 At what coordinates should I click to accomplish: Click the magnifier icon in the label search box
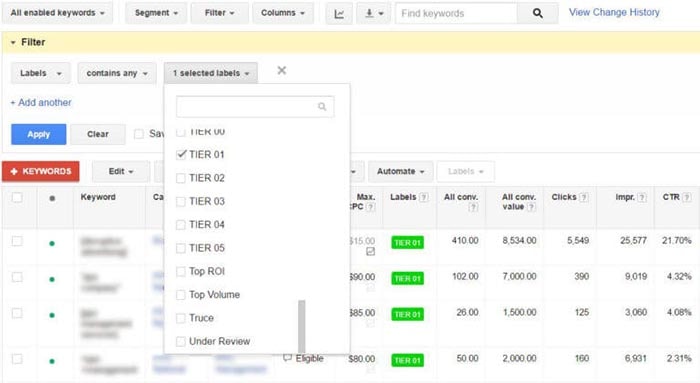(x=322, y=107)
